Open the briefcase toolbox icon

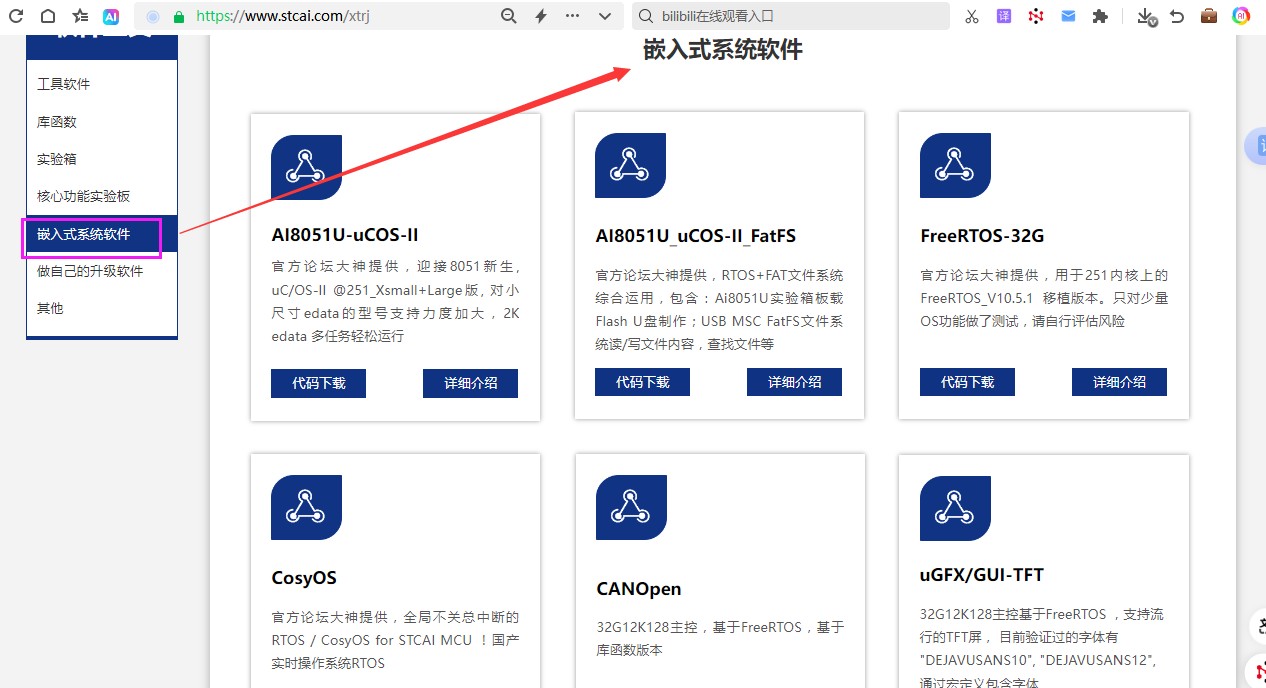click(1208, 16)
